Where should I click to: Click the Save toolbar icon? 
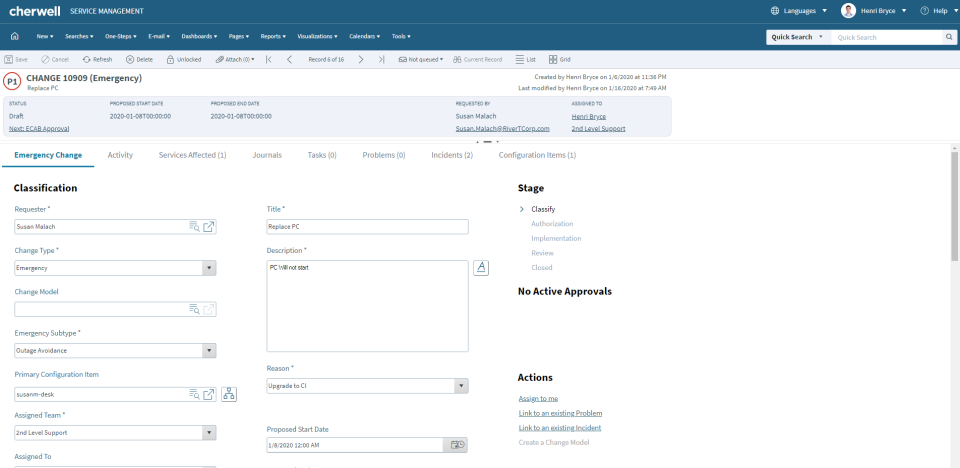click(x=9, y=59)
